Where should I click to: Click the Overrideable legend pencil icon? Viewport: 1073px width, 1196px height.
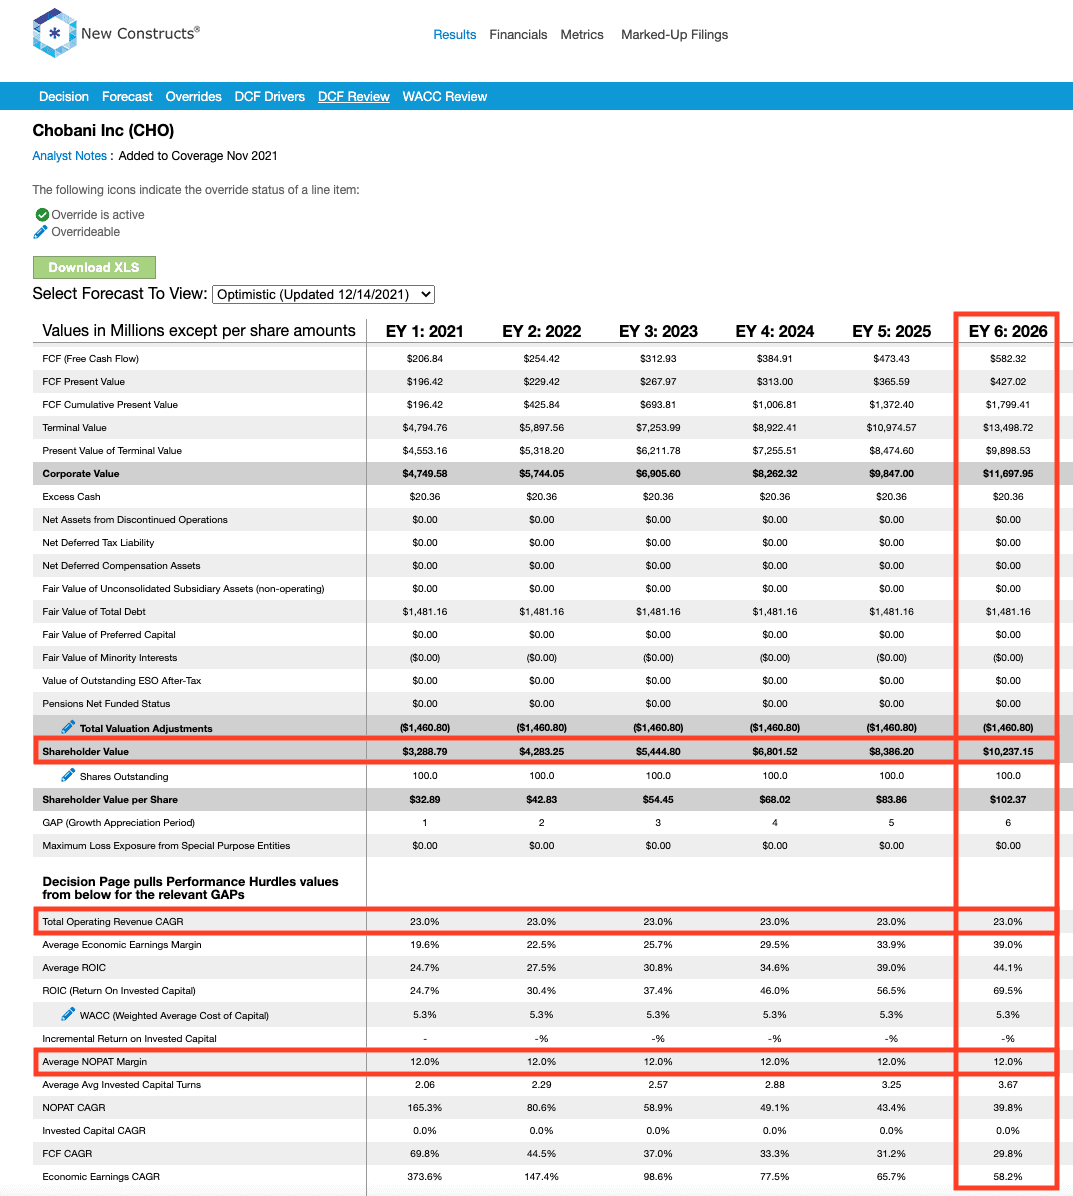click(40, 232)
